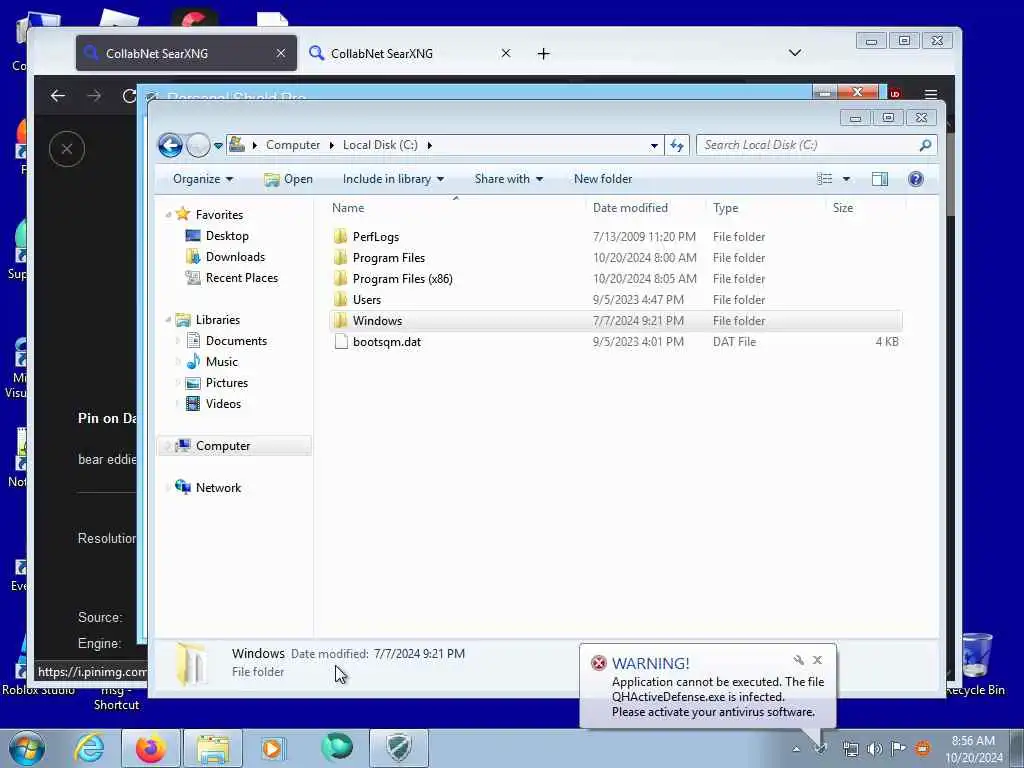Open the Organize menu

(202, 179)
